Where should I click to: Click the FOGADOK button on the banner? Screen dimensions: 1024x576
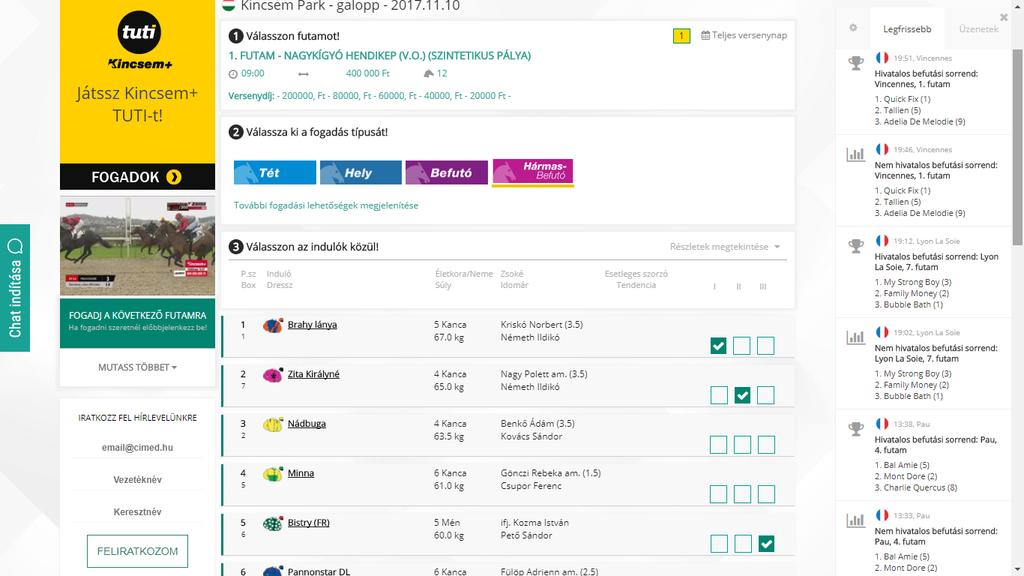[137, 177]
